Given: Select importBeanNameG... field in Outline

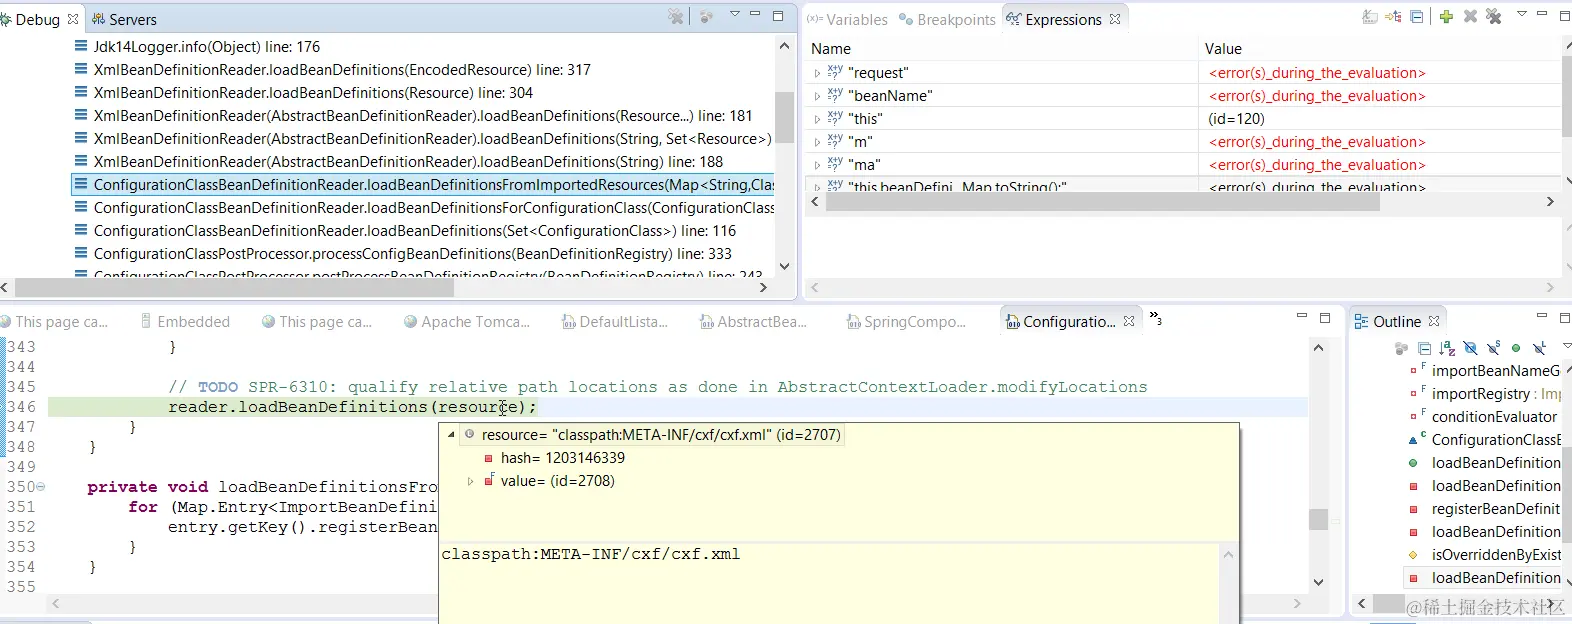Looking at the screenshot, I should coord(1485,370).
